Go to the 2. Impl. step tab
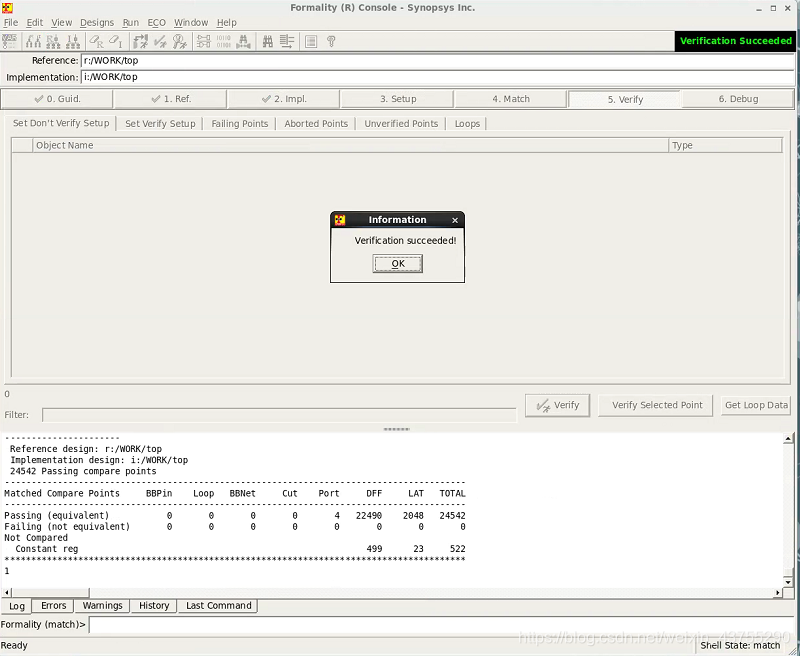The image size is (800, 656). tap(284, 99)
